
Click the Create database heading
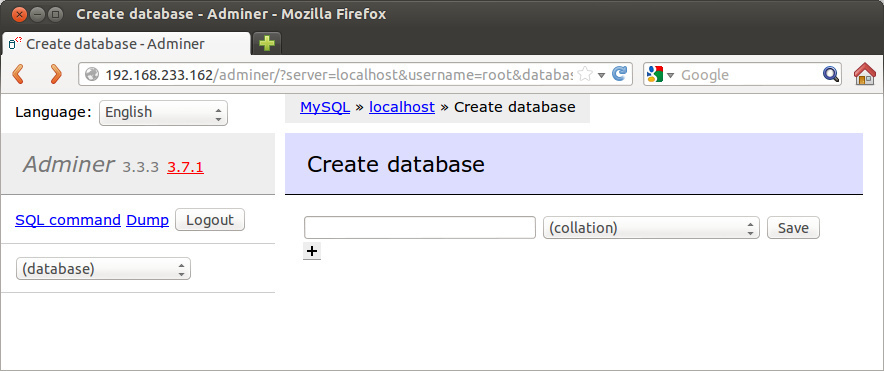(395, 164)
